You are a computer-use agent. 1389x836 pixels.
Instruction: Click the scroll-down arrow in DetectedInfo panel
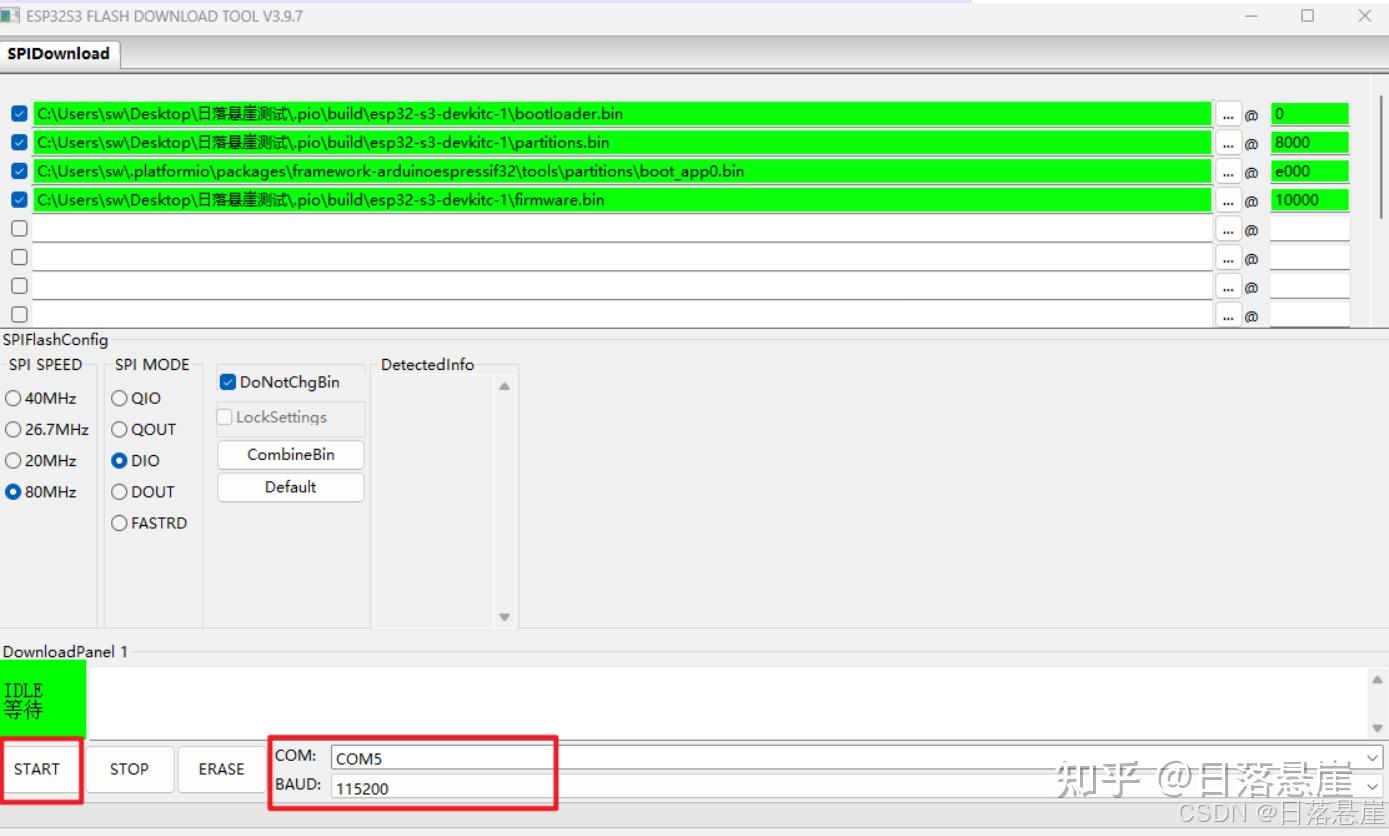coord(504,617)
